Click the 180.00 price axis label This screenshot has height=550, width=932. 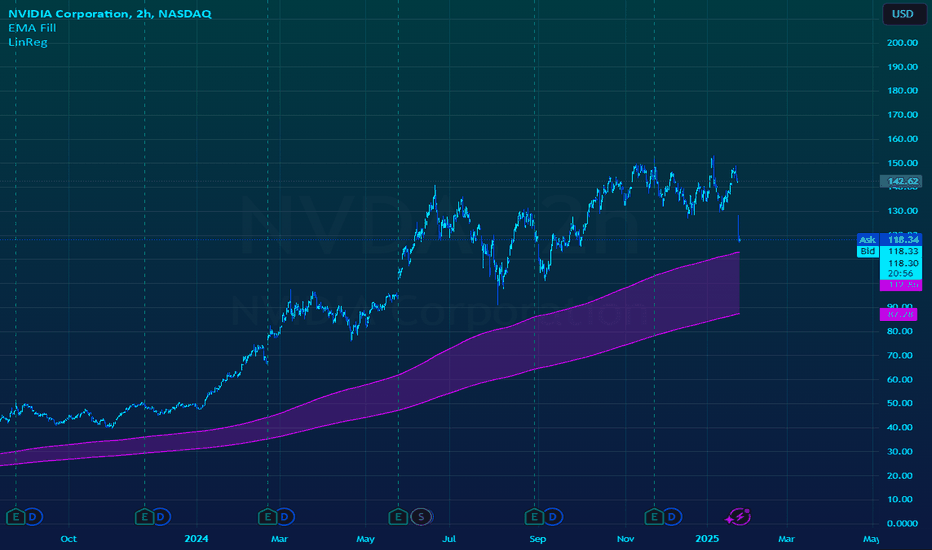click(902, 90)
